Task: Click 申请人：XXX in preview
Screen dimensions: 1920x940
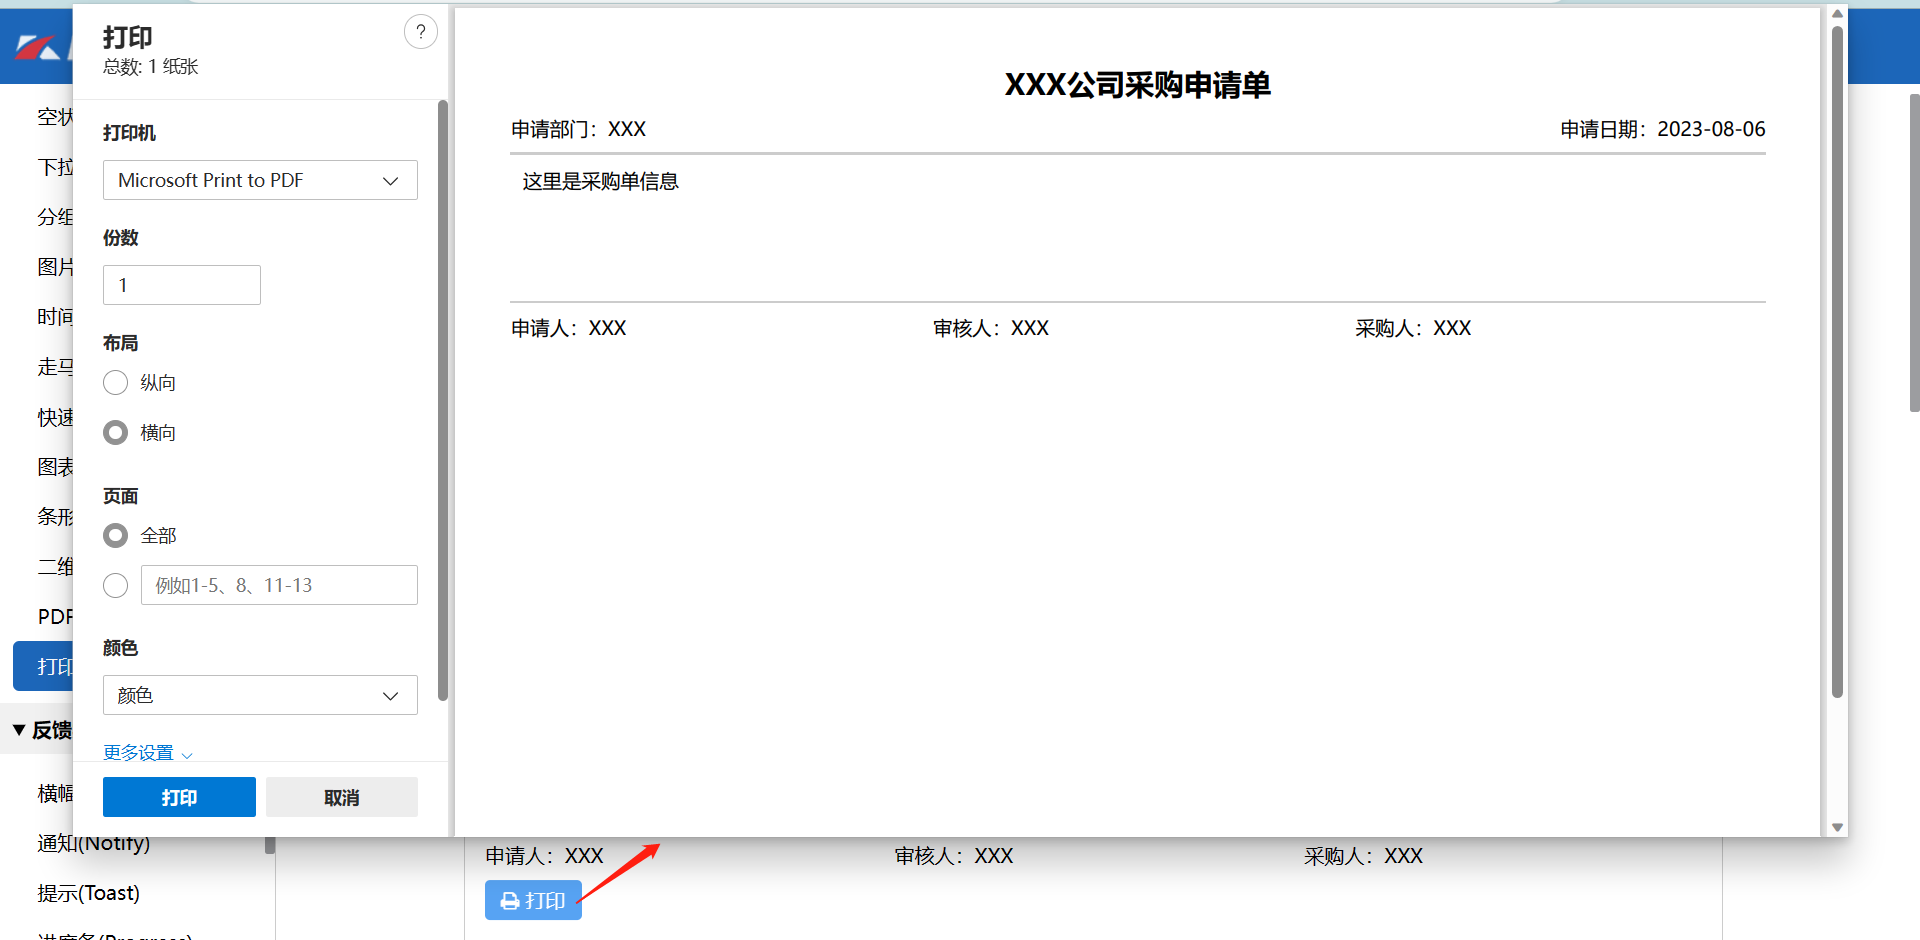Action: point(568,328)
